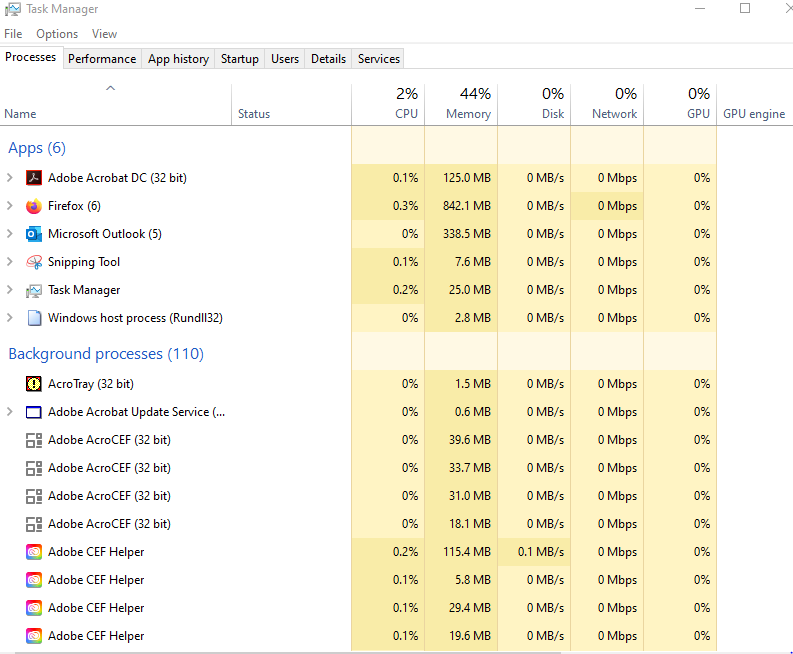Switch to the App history tab
The height and width of the screenshot is (654, 793).
[178, 59]
